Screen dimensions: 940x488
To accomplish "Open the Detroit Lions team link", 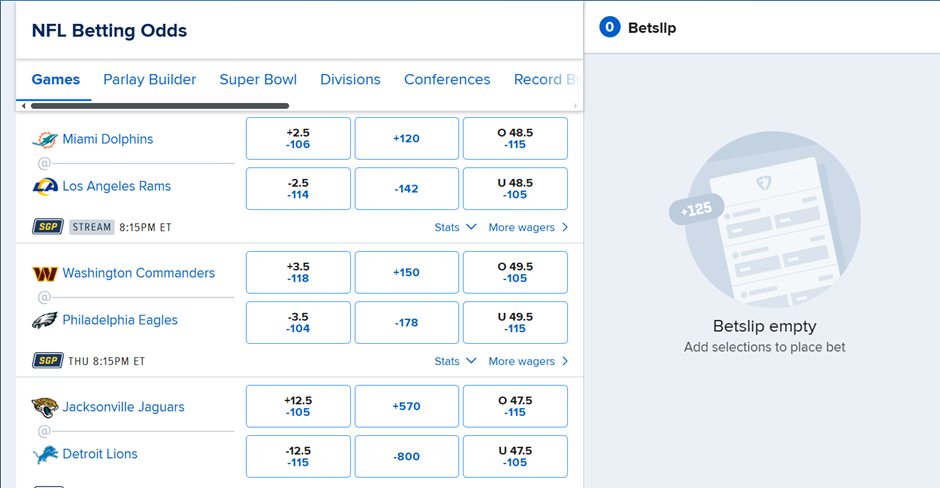I will click(x=100, y=454).
